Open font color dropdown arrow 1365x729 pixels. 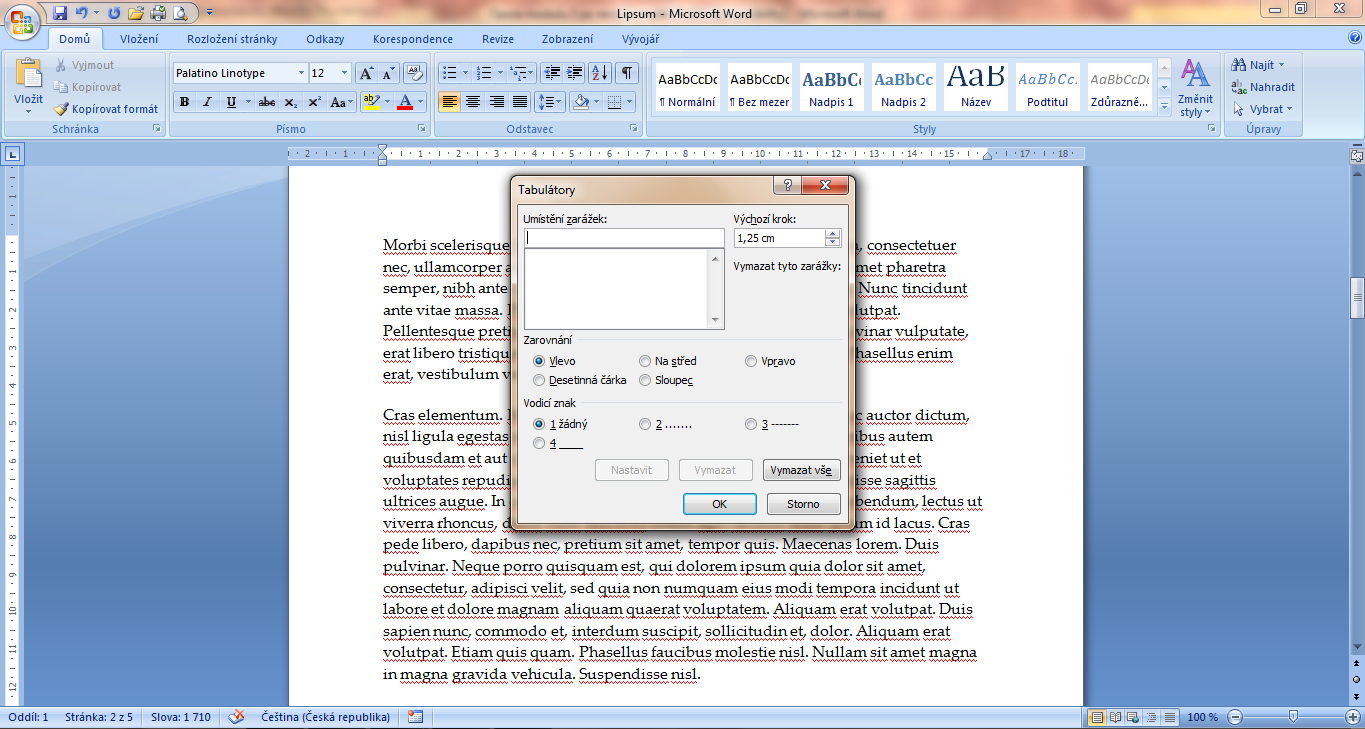(421, 102)
